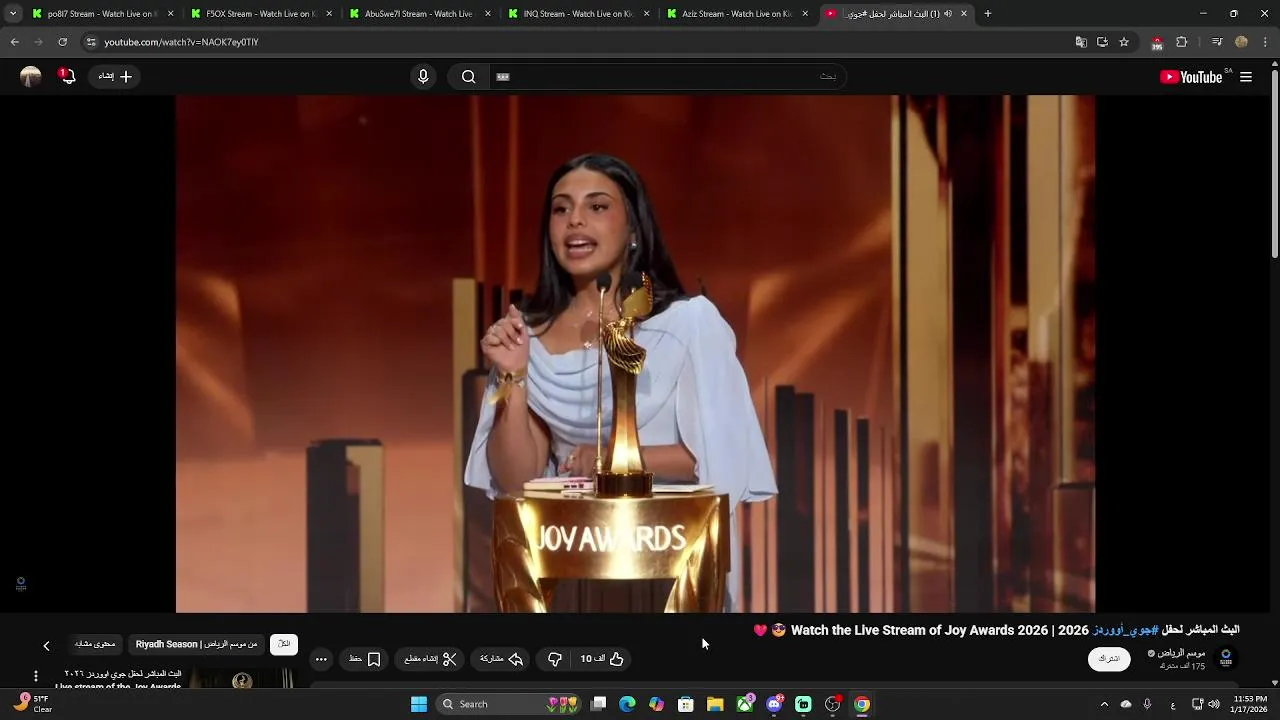The image size is (1280, 720).
Task: Click the #جوي_أووردز hashtag link
Action: pyautogui.click(x=1125, y=630)
